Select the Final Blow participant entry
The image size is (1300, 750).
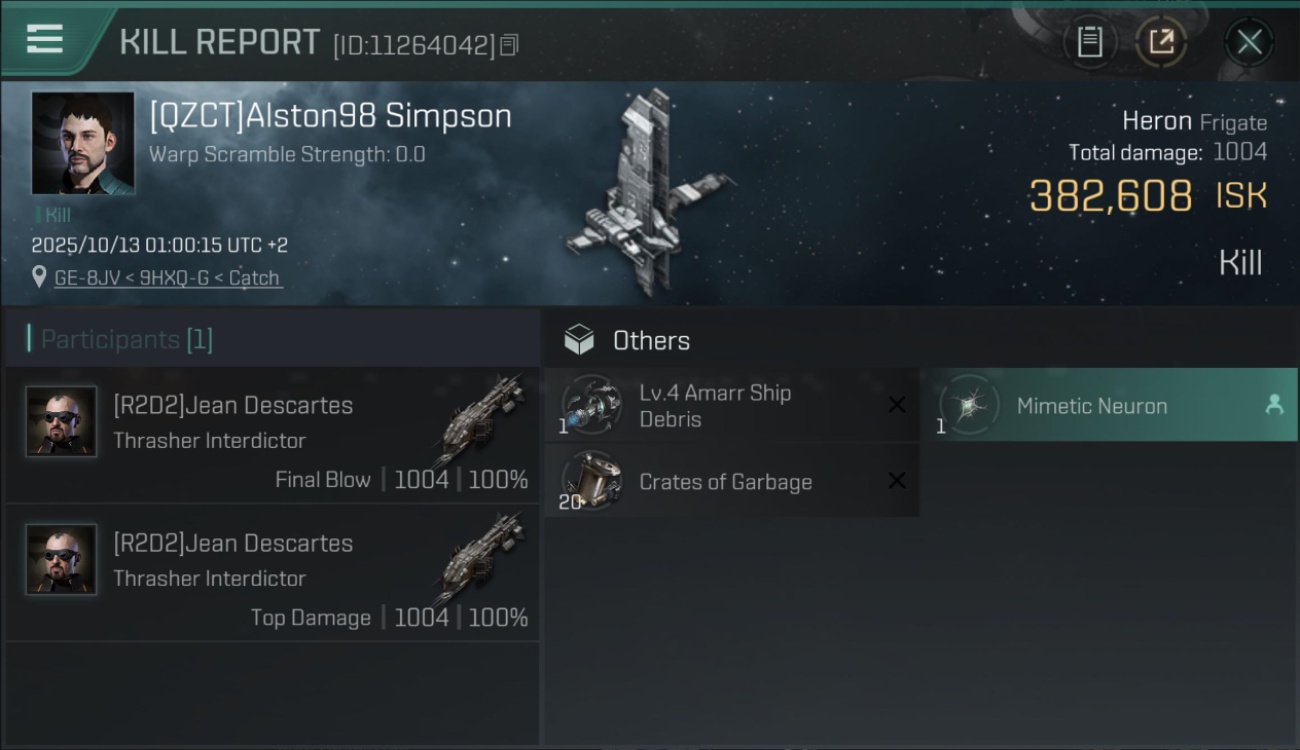(x=272, y=435)
